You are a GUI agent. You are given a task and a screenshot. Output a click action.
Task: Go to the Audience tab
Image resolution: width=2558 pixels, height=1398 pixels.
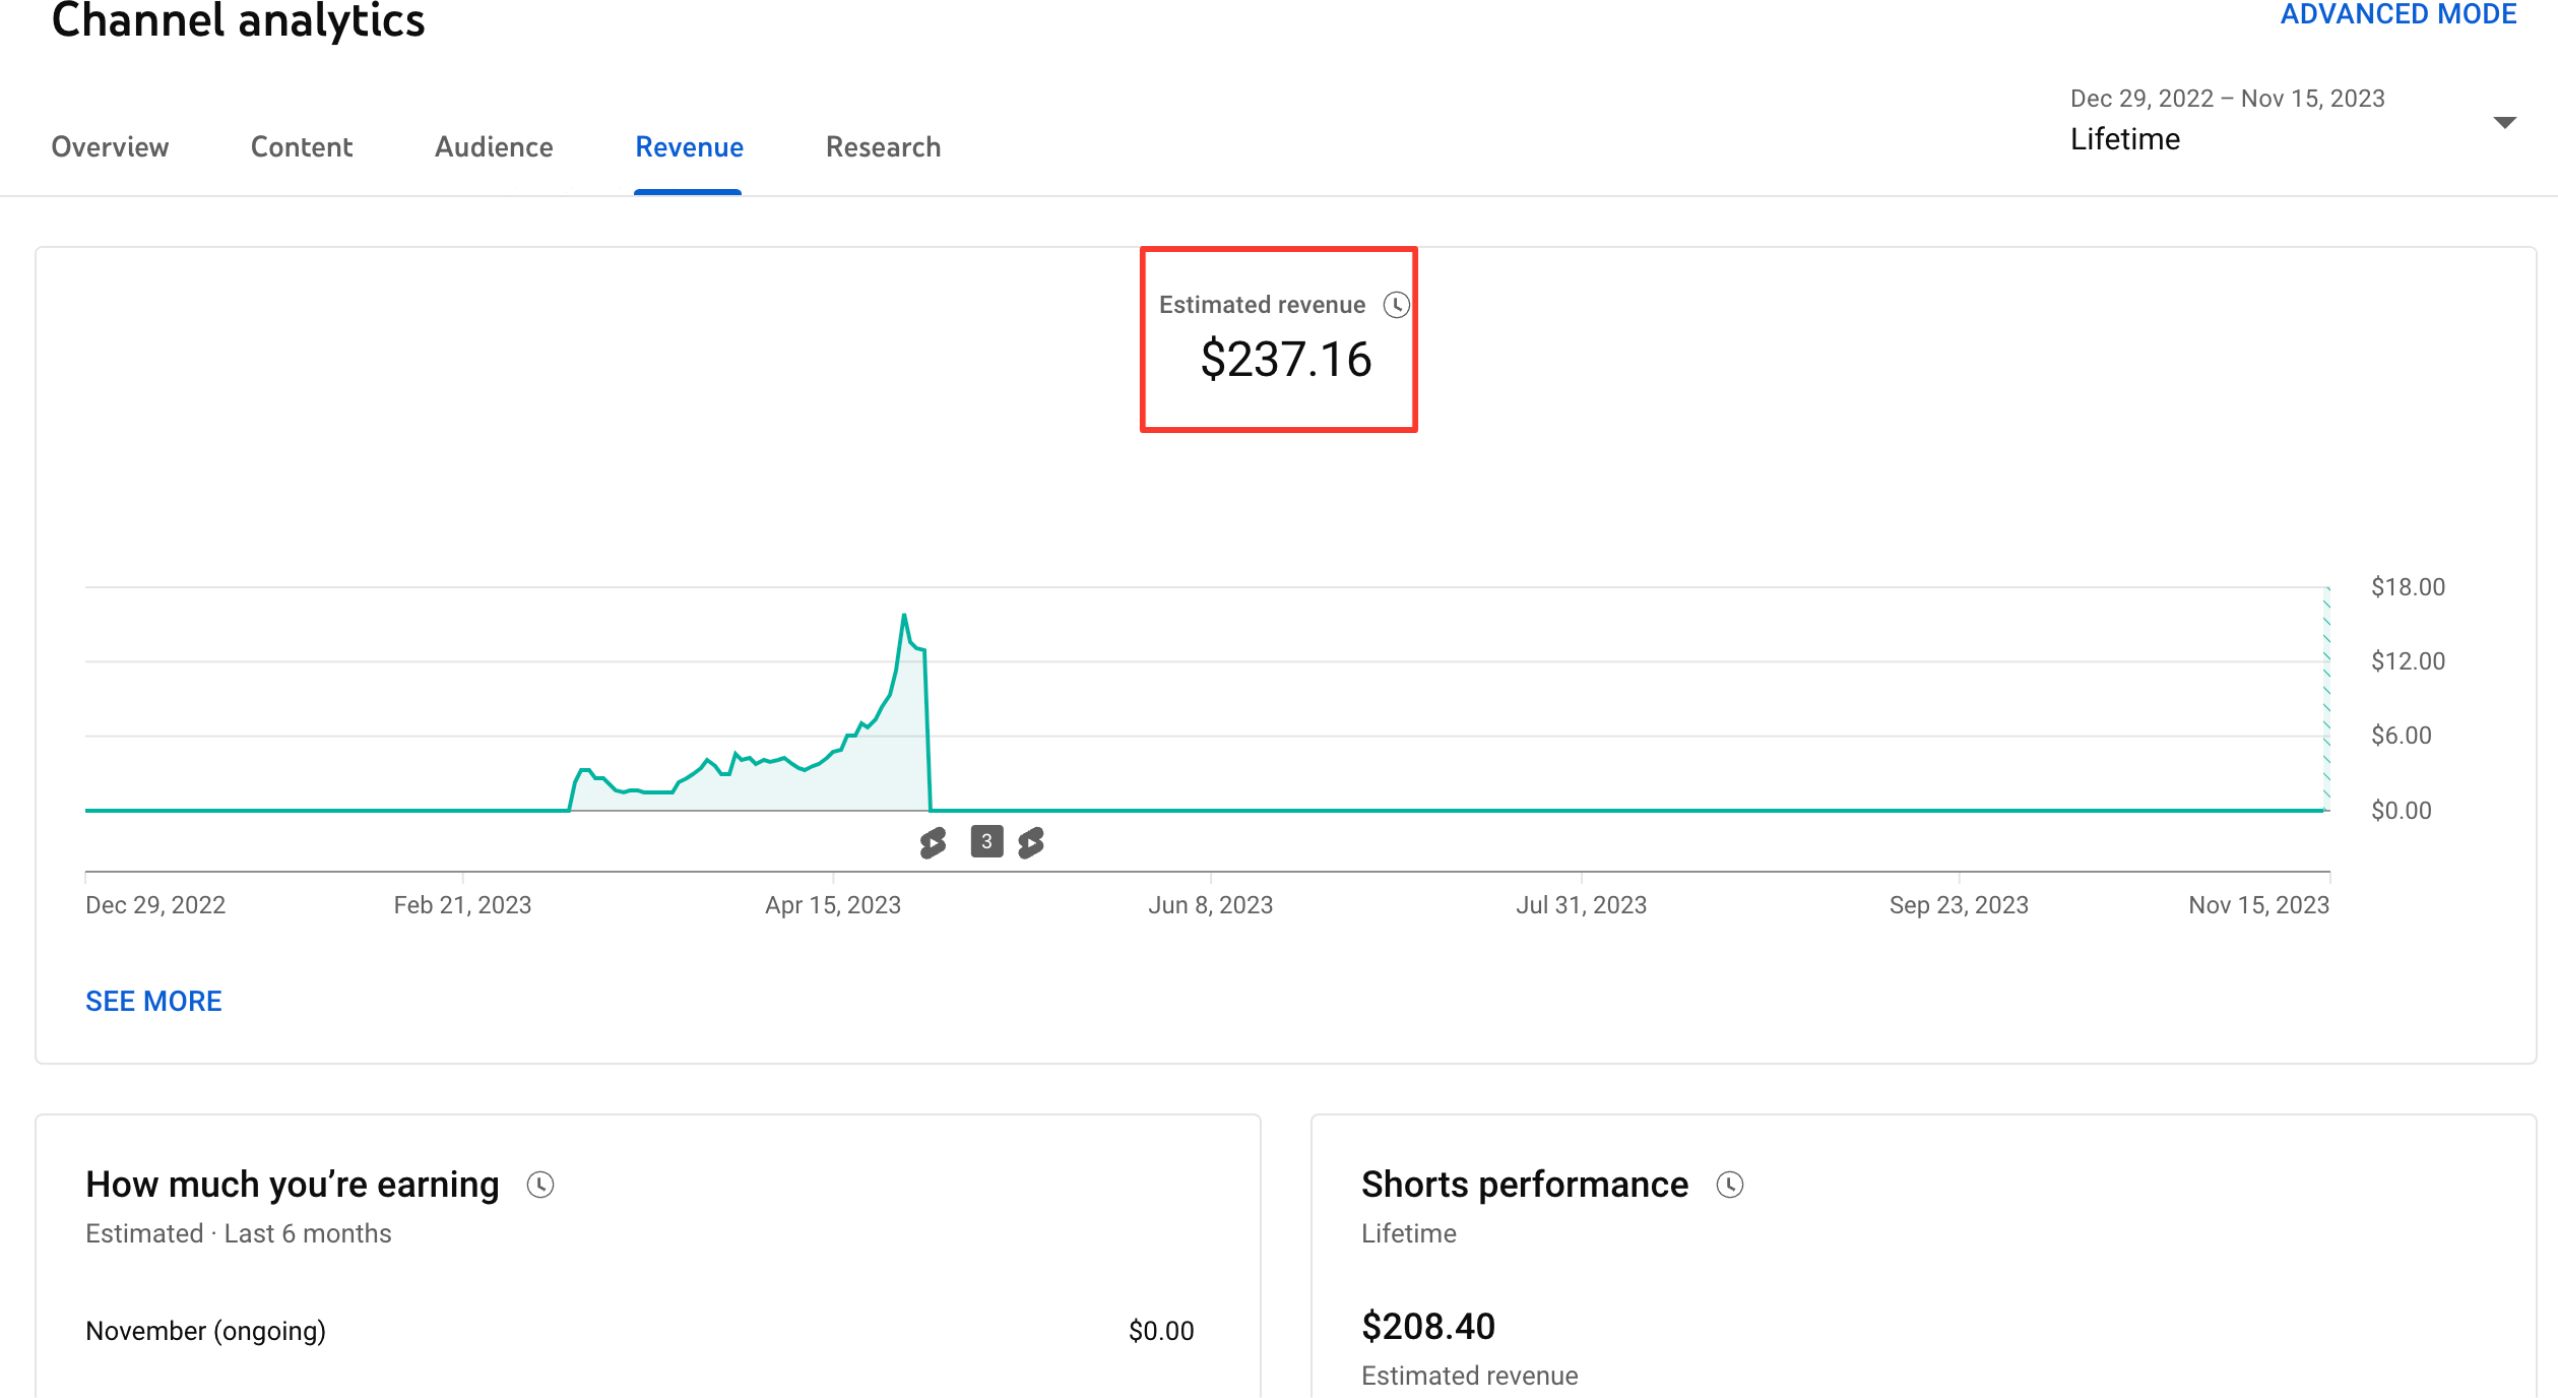[493, 147]
